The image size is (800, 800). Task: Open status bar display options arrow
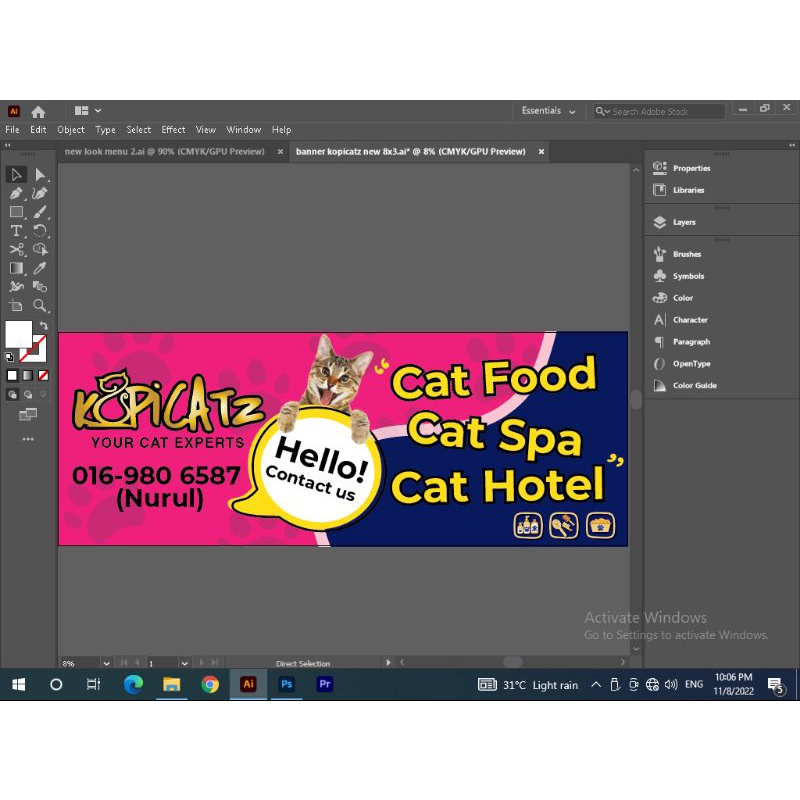click(x=388, y=663)
